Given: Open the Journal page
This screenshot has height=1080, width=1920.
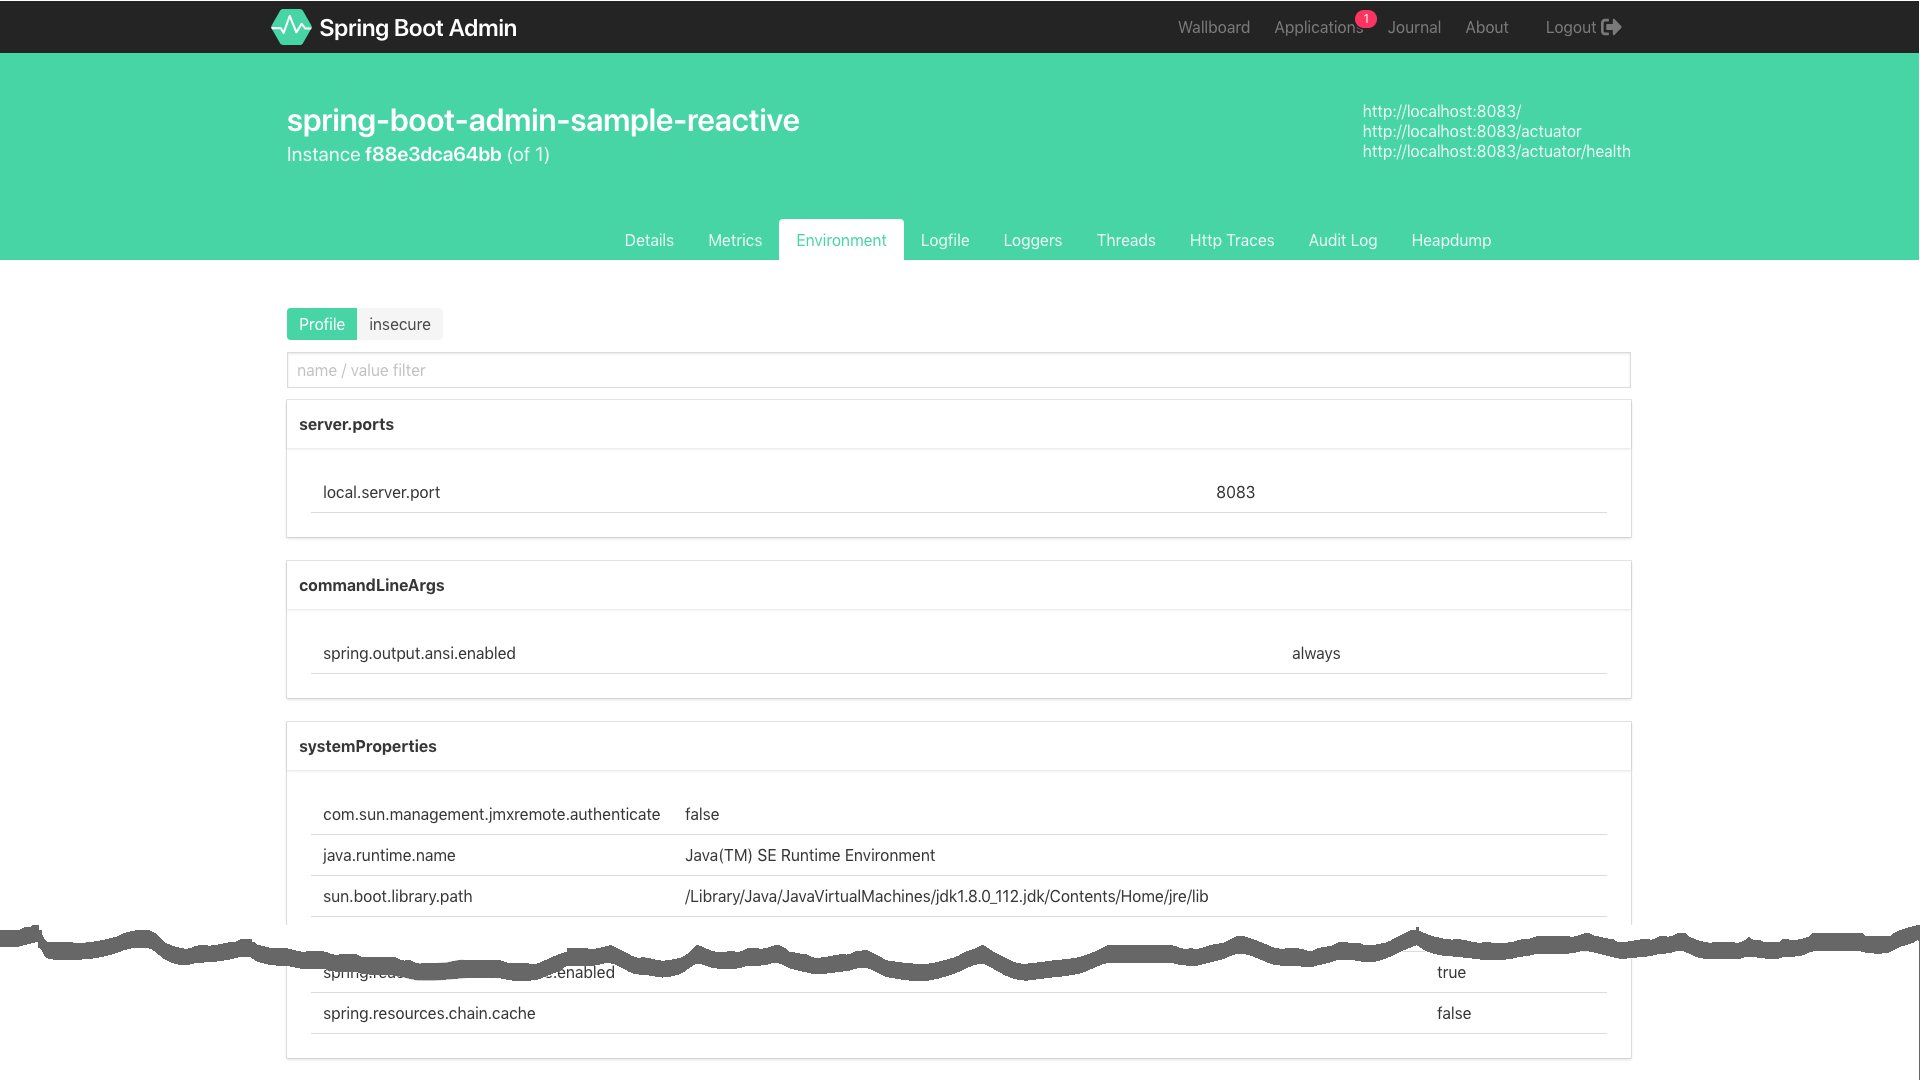Looking at the screenshot, I should (x=1414, y=26).
